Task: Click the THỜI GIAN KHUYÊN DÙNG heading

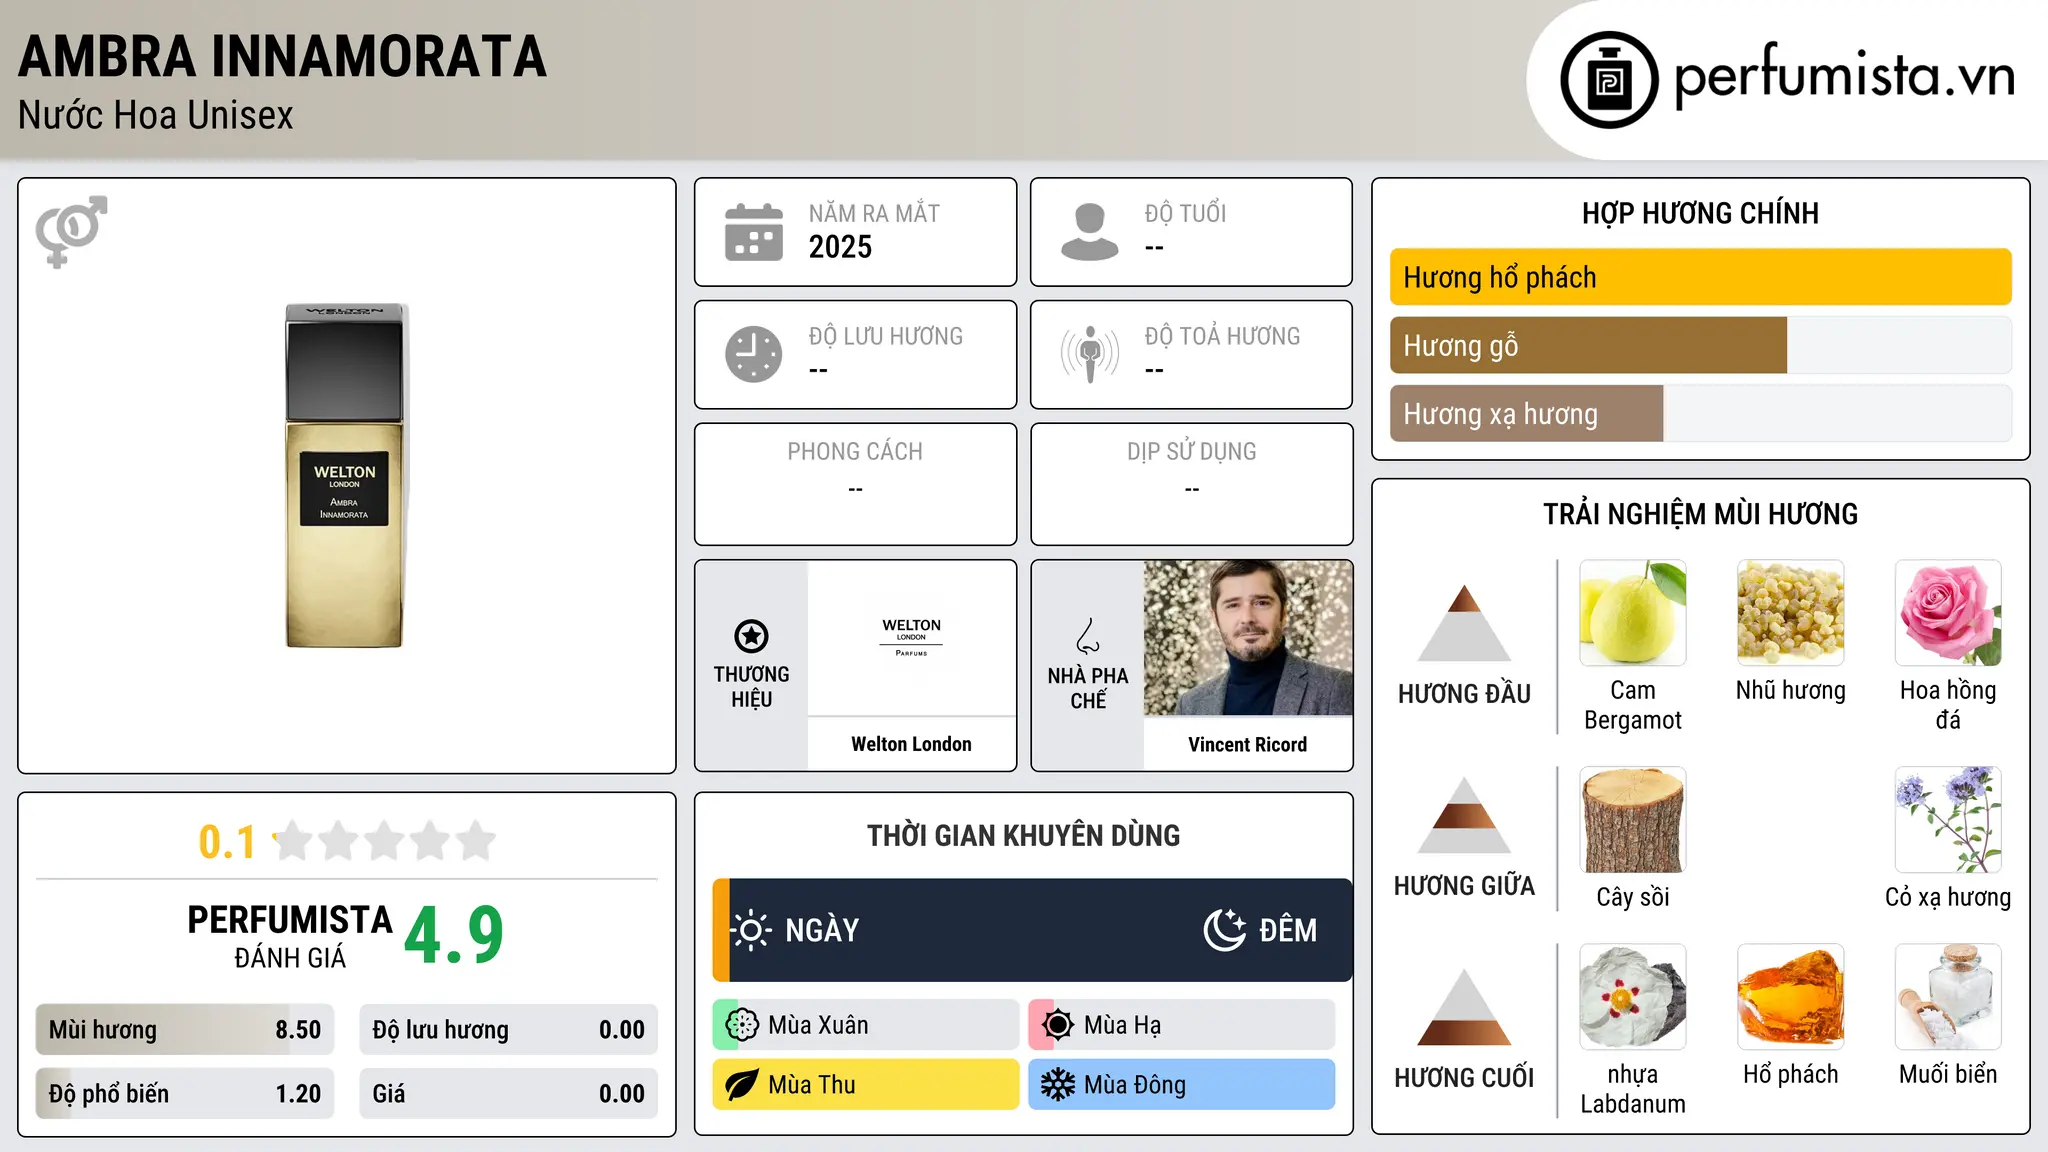Action: 1023,835
